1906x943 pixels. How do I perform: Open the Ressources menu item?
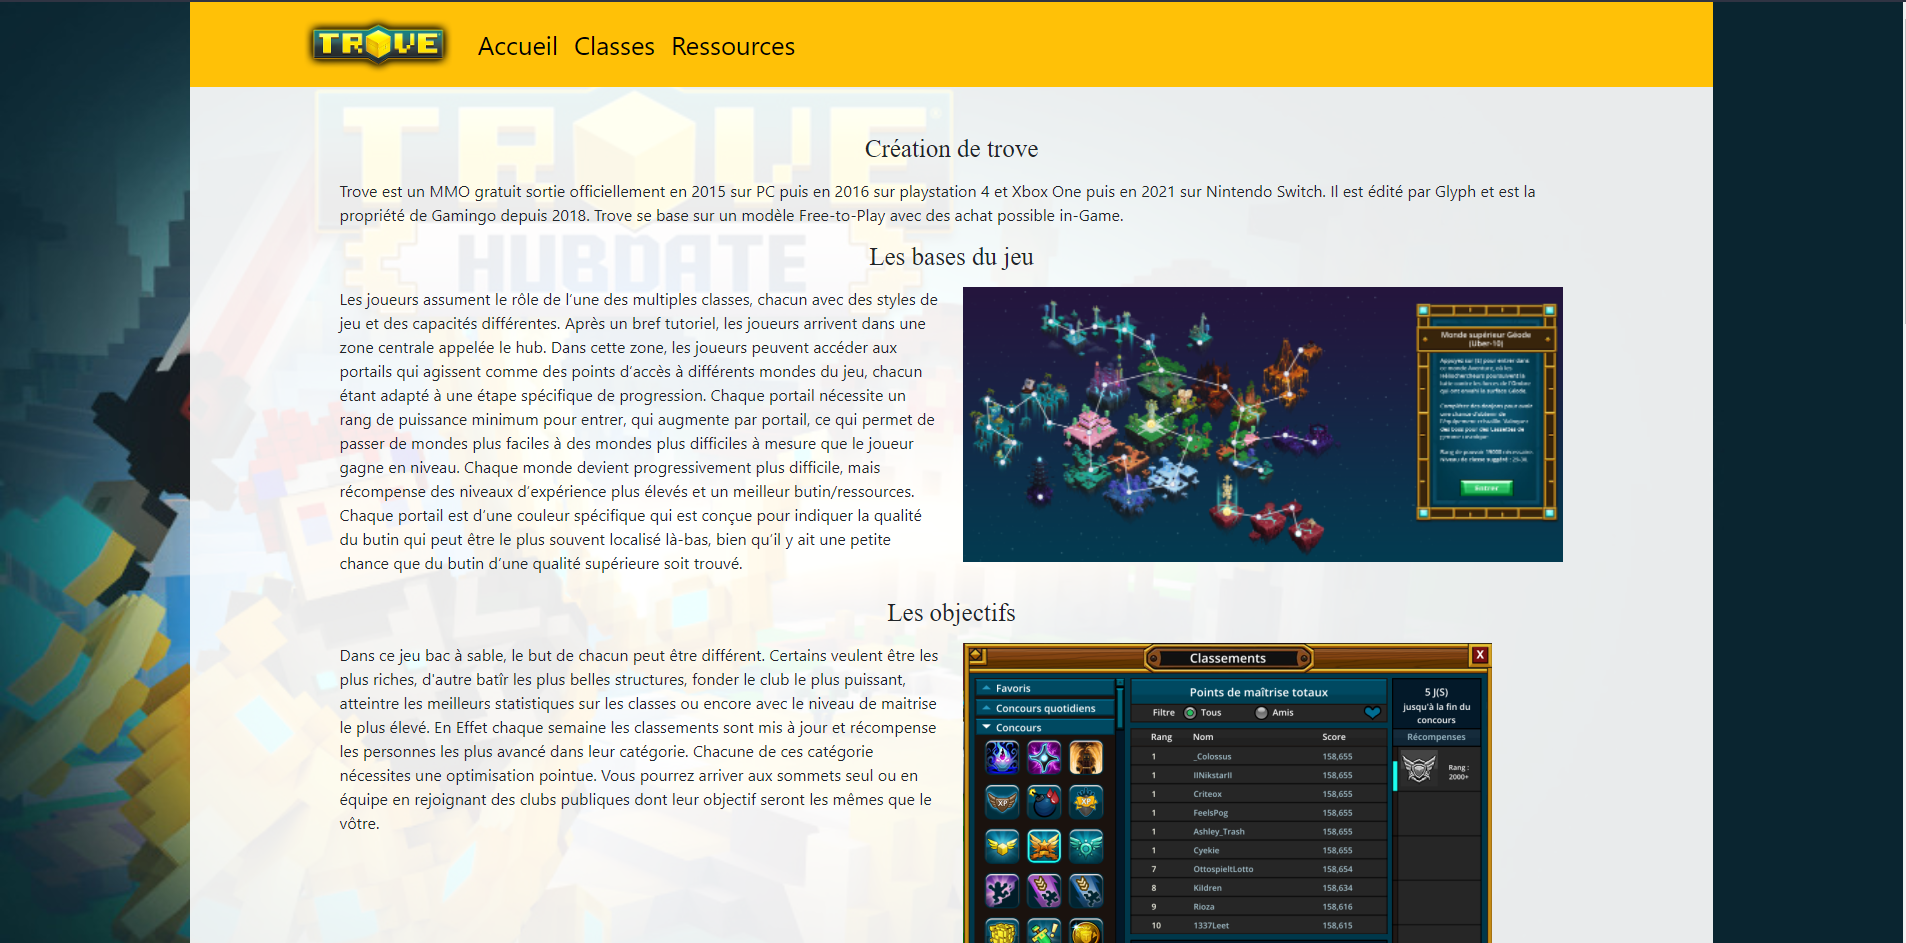(x=733, y=46)
